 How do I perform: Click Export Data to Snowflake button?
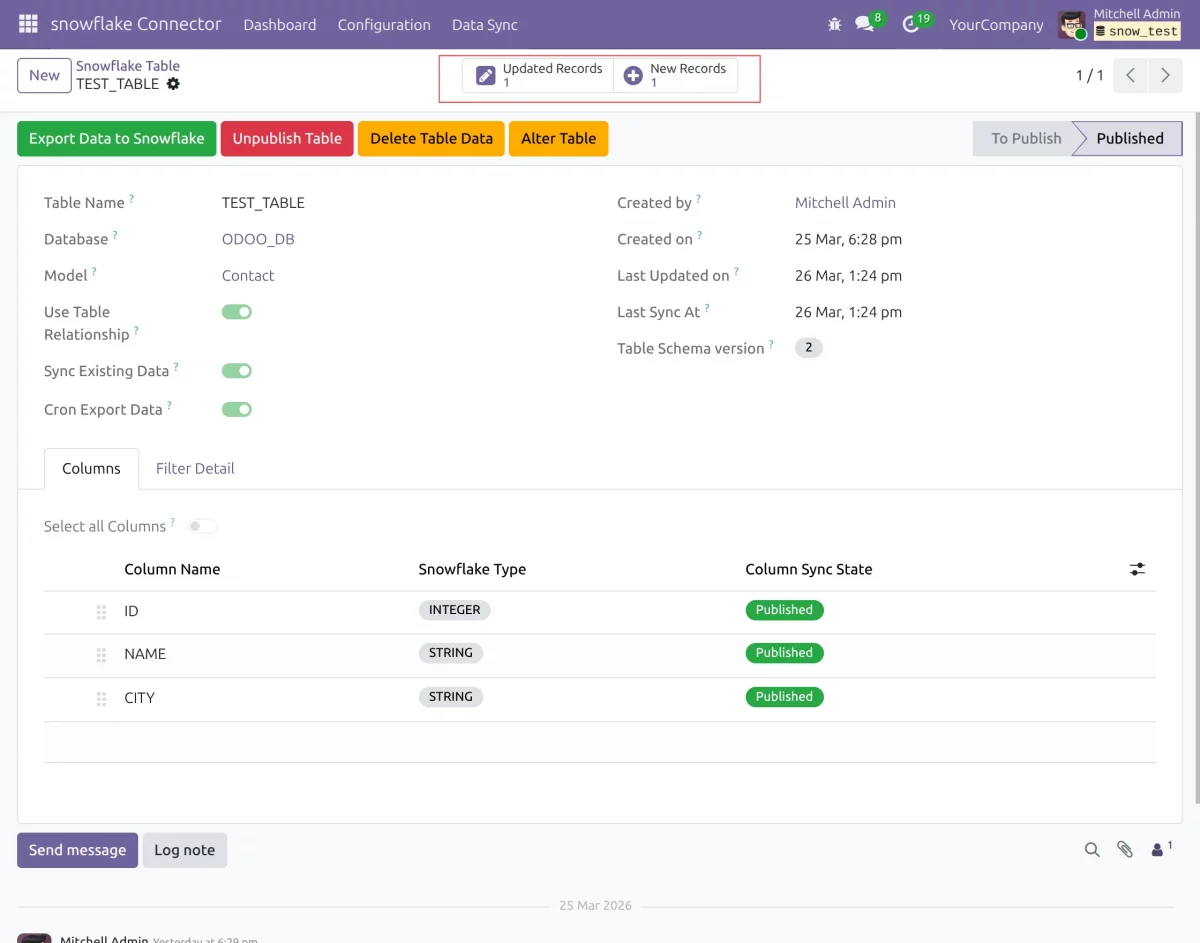tap(116, 139)
